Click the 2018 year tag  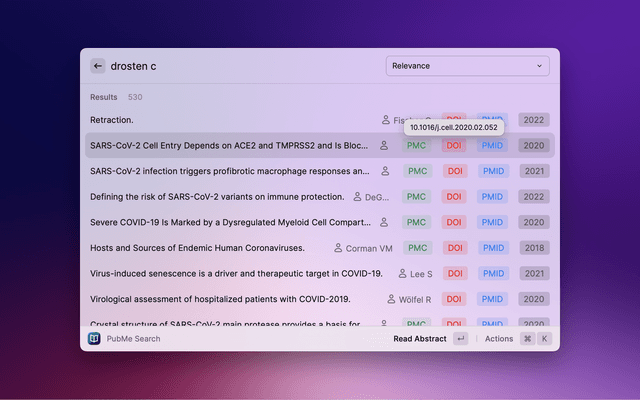(533, 248)
